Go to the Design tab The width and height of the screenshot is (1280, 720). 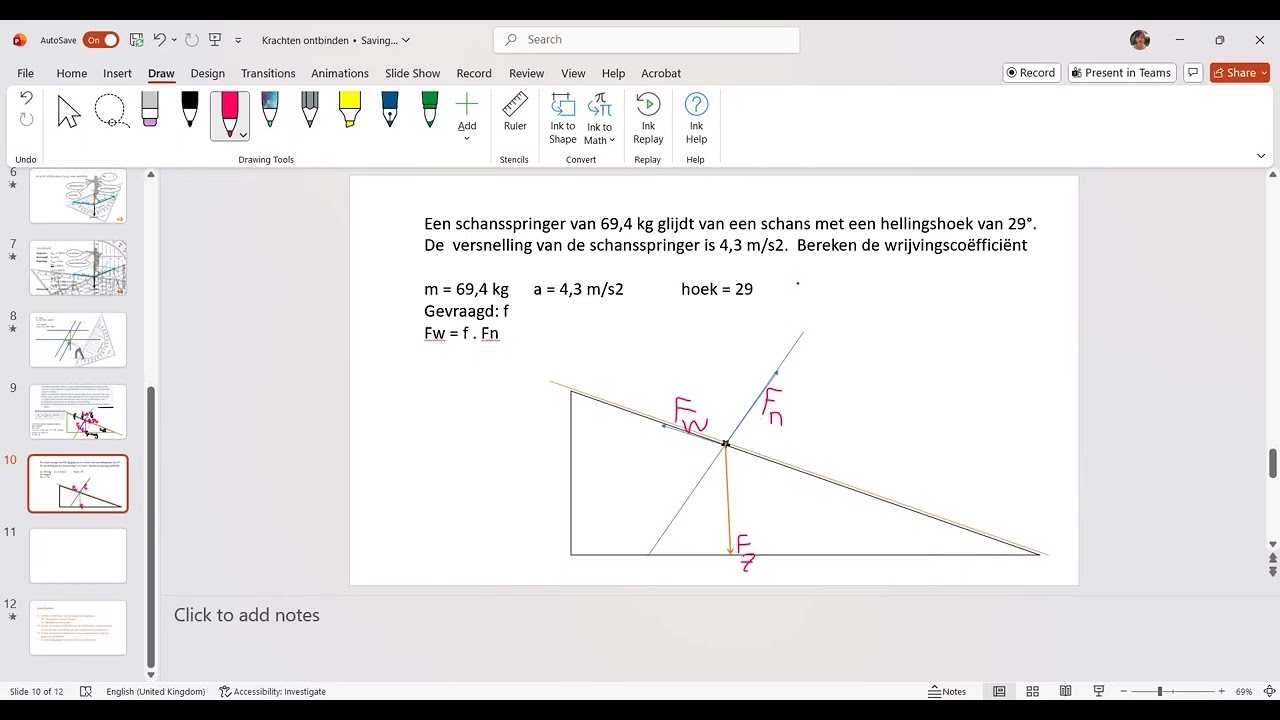click(x=208, y=73)
